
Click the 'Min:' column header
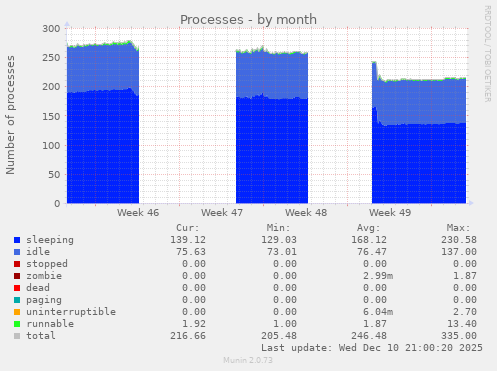point(278,228)
